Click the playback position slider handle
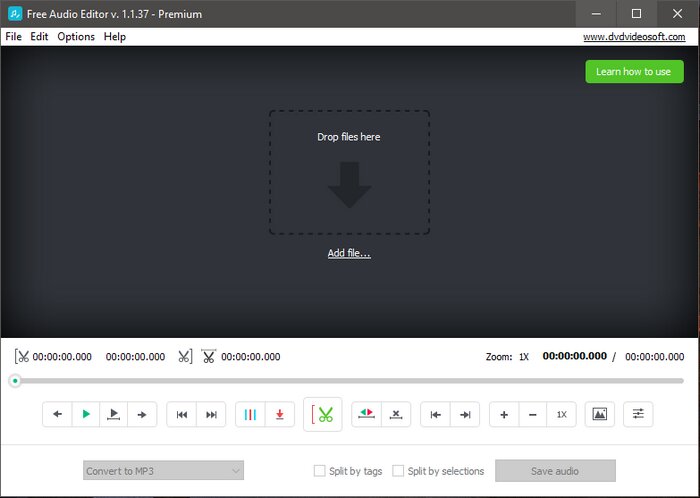Image resolution: width=700 pixels, height=498 pixels. pos(15,381)
